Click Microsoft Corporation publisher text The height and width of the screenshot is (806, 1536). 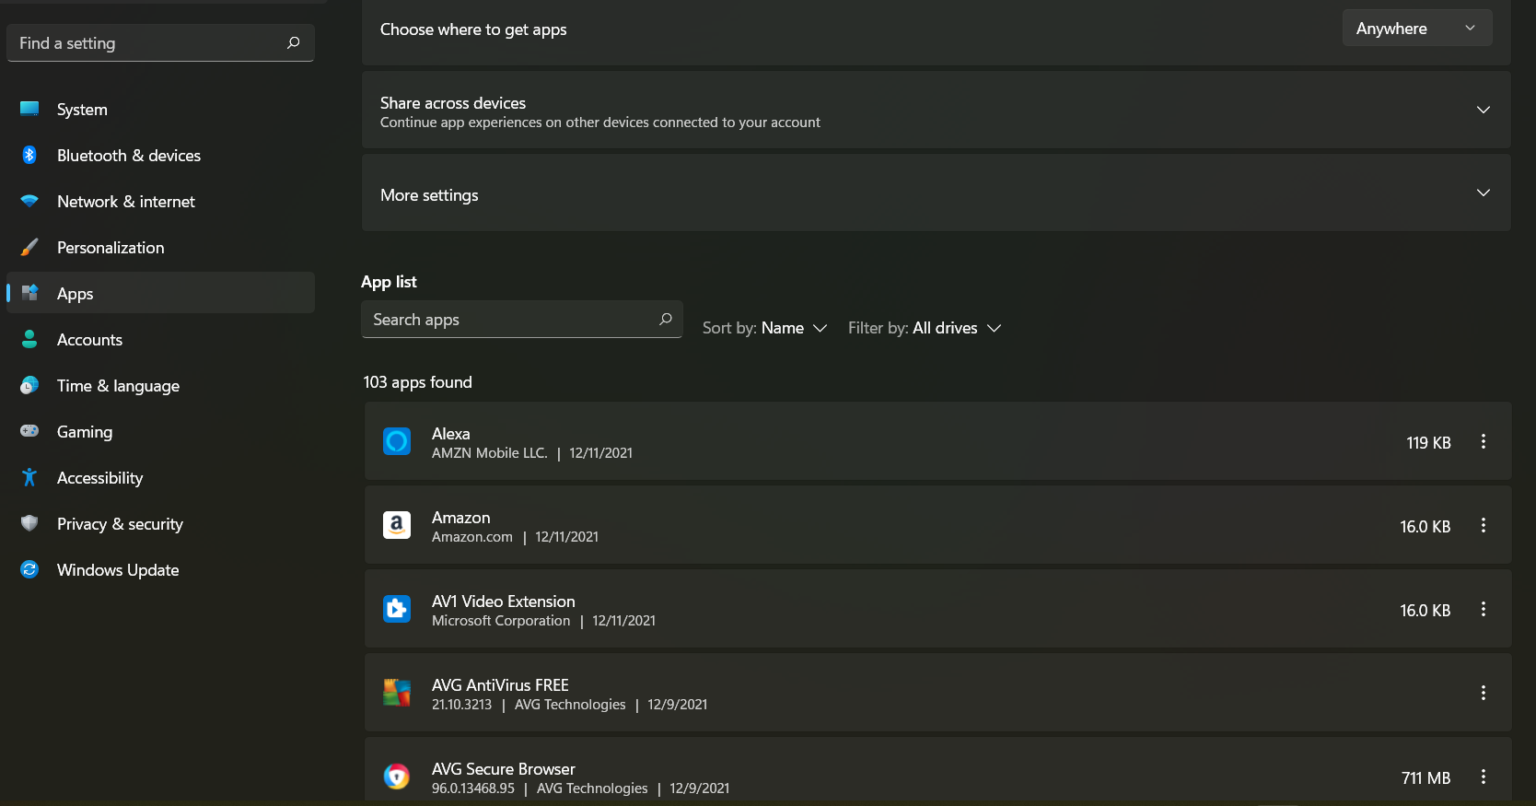501,621
